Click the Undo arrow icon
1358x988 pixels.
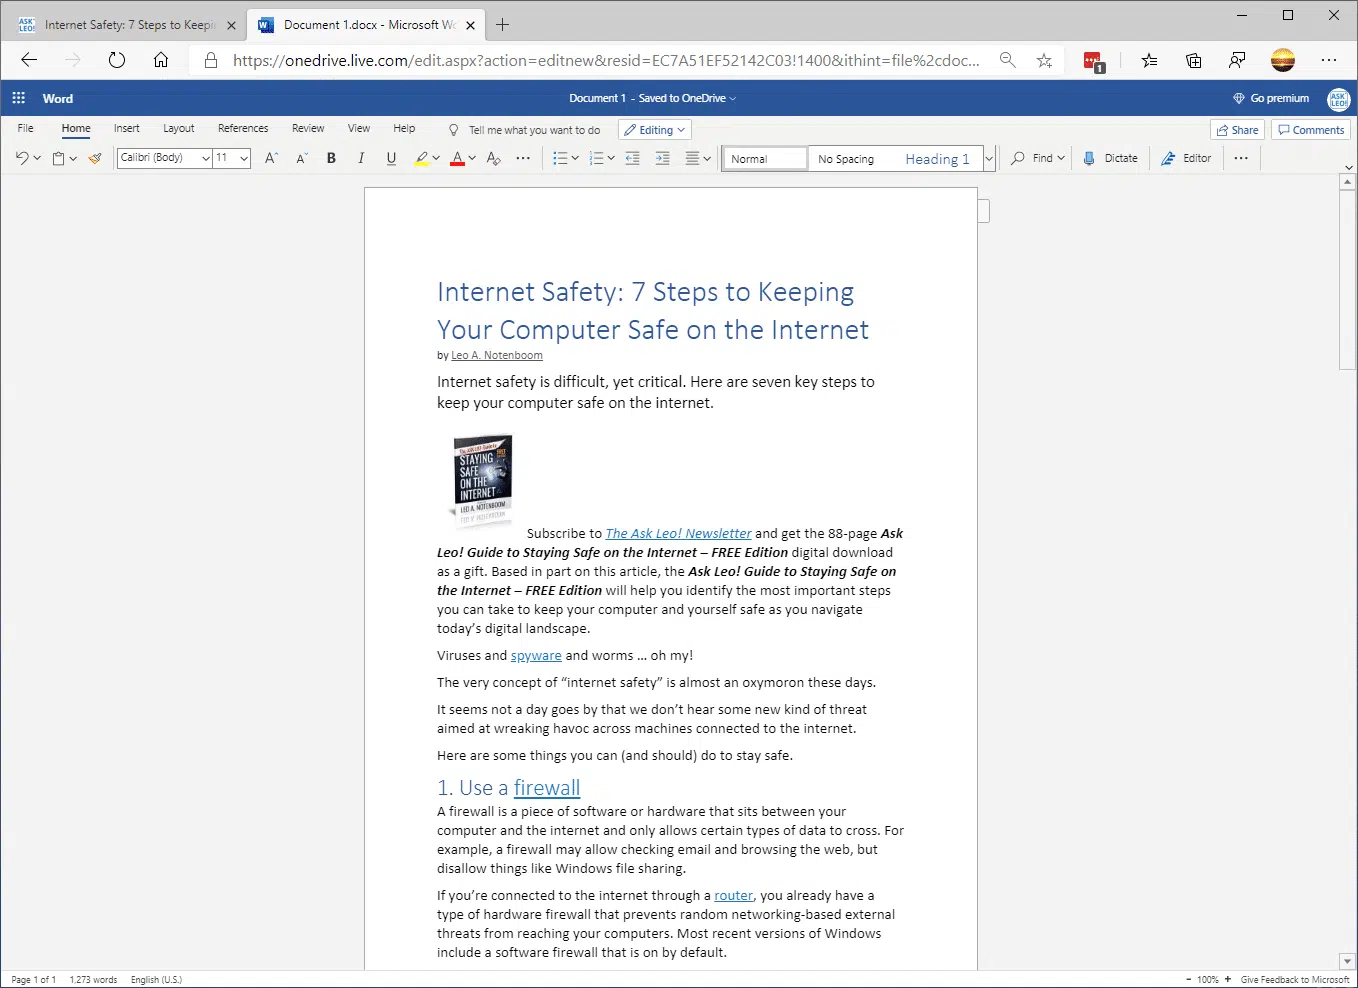click(22, 158)
